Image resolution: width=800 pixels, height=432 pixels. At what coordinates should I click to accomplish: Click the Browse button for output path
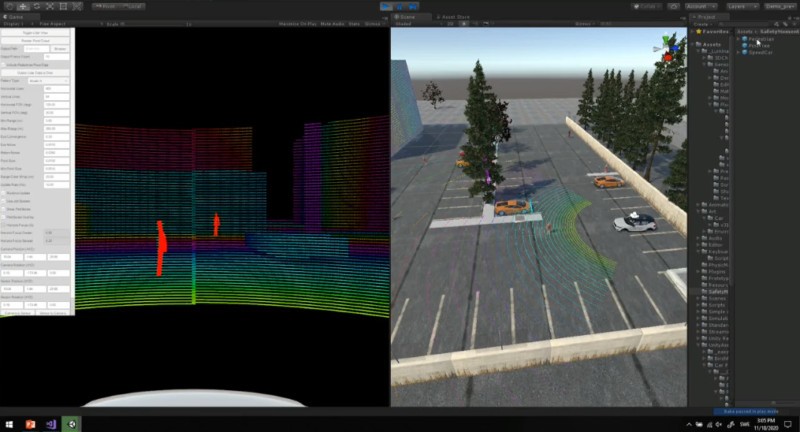pos(61,48)
